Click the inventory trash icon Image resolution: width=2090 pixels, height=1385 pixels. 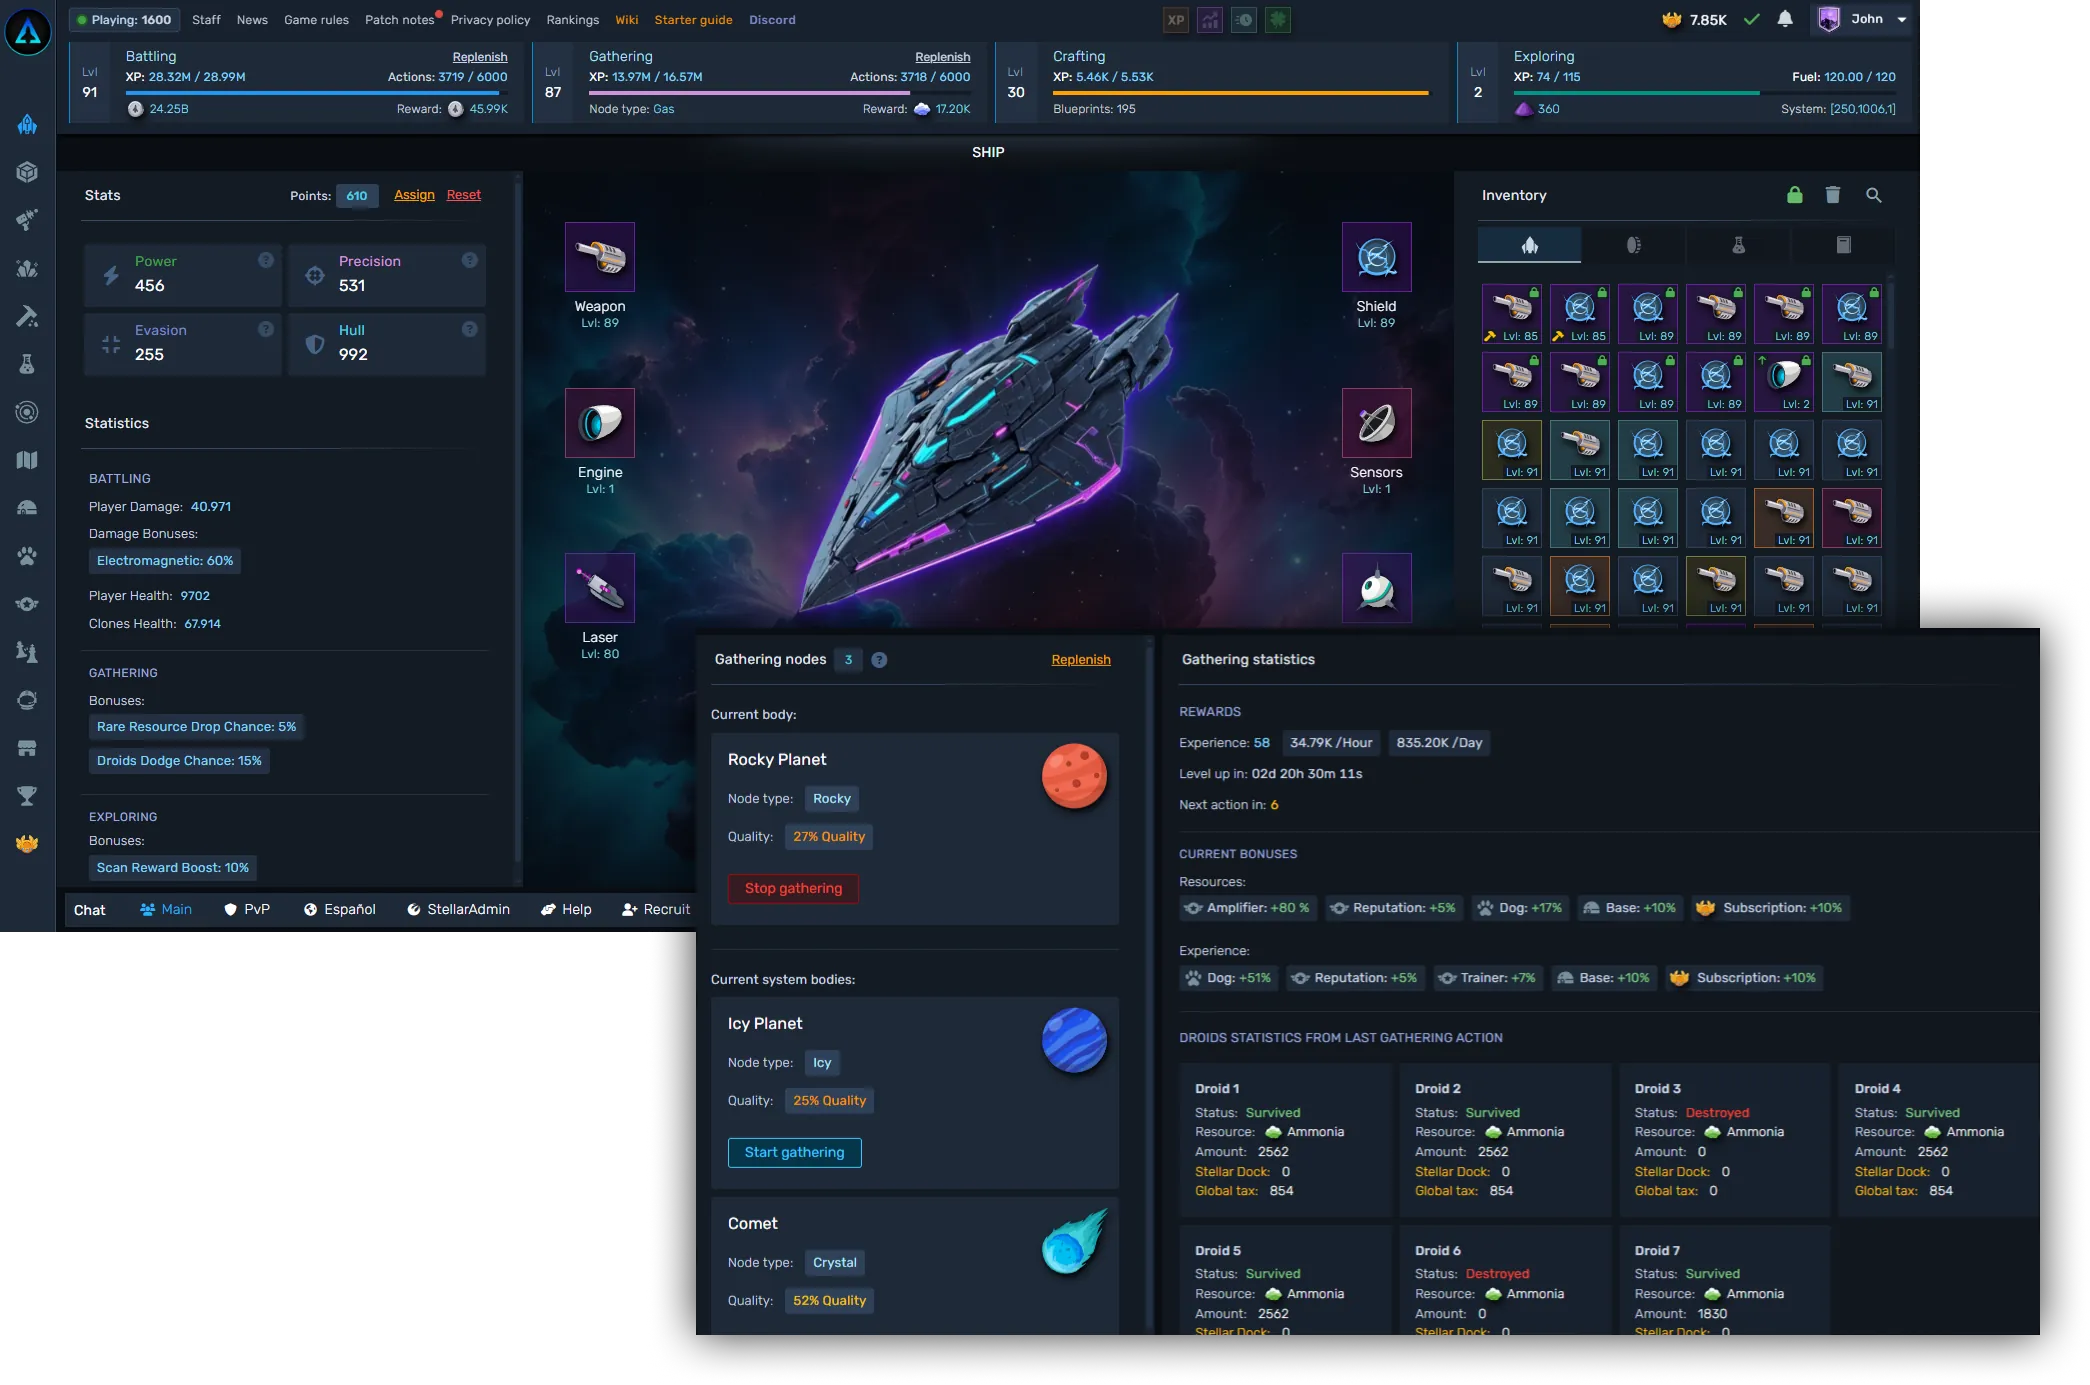coord(1832,195)
